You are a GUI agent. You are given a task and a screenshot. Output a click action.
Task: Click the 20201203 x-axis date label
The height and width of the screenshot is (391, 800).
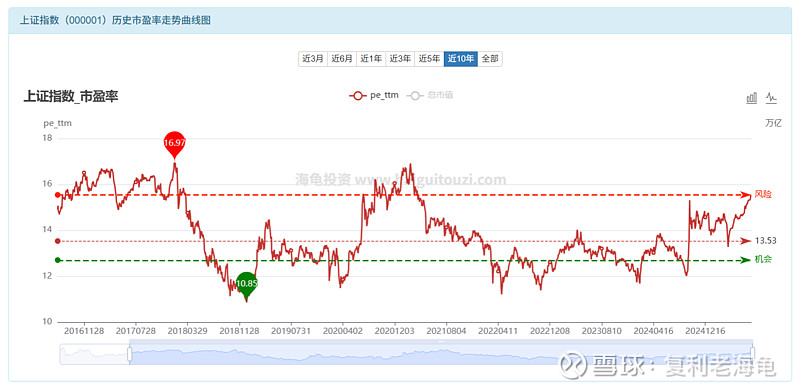click(x=394, y=331)
